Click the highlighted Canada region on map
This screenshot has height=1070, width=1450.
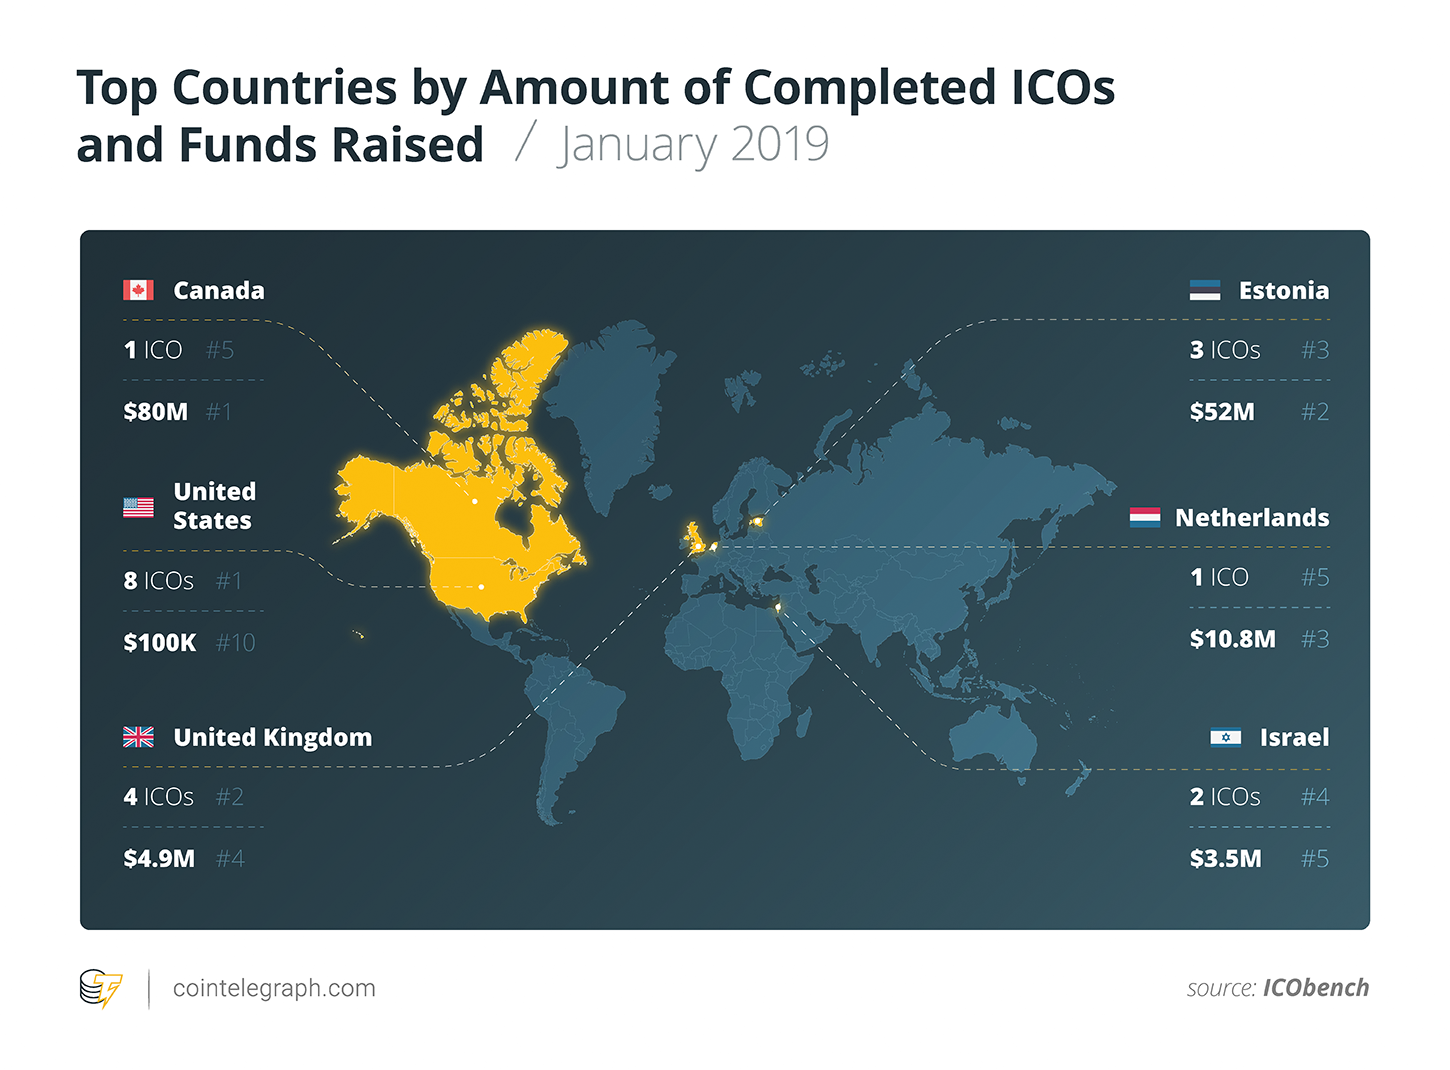click(x=480, y=470)
